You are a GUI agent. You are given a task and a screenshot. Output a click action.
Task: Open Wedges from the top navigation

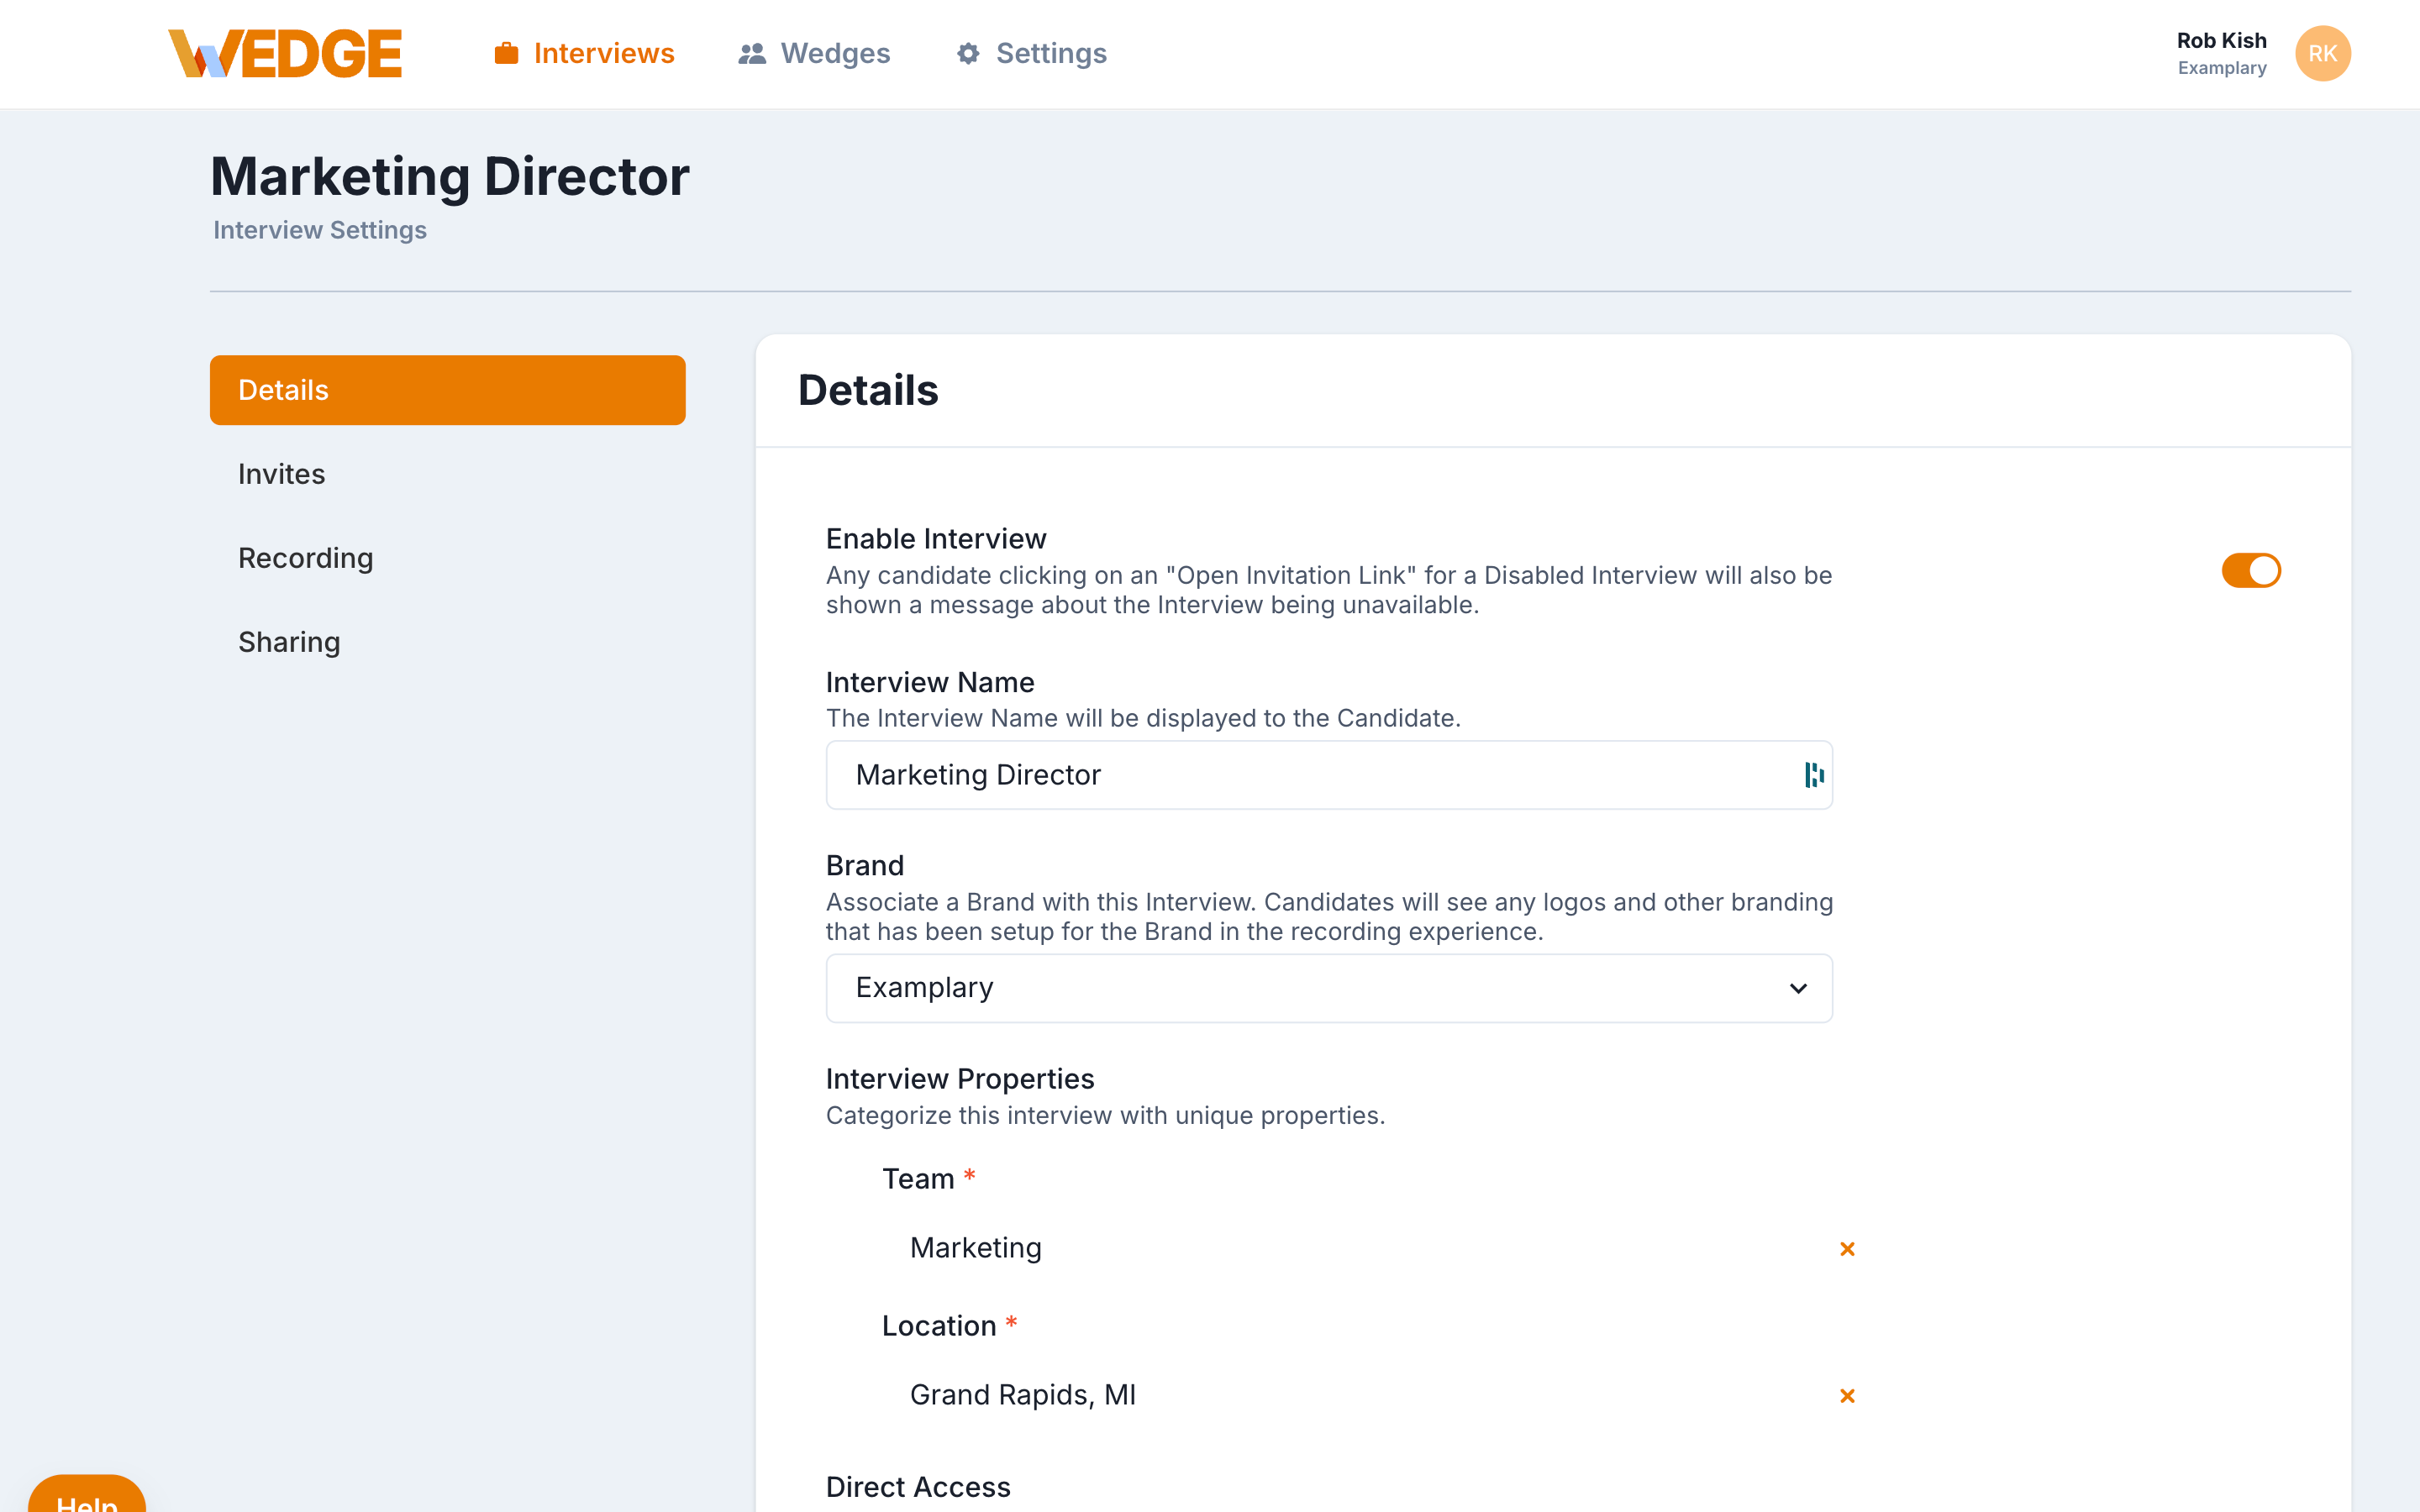coord(836,53)
